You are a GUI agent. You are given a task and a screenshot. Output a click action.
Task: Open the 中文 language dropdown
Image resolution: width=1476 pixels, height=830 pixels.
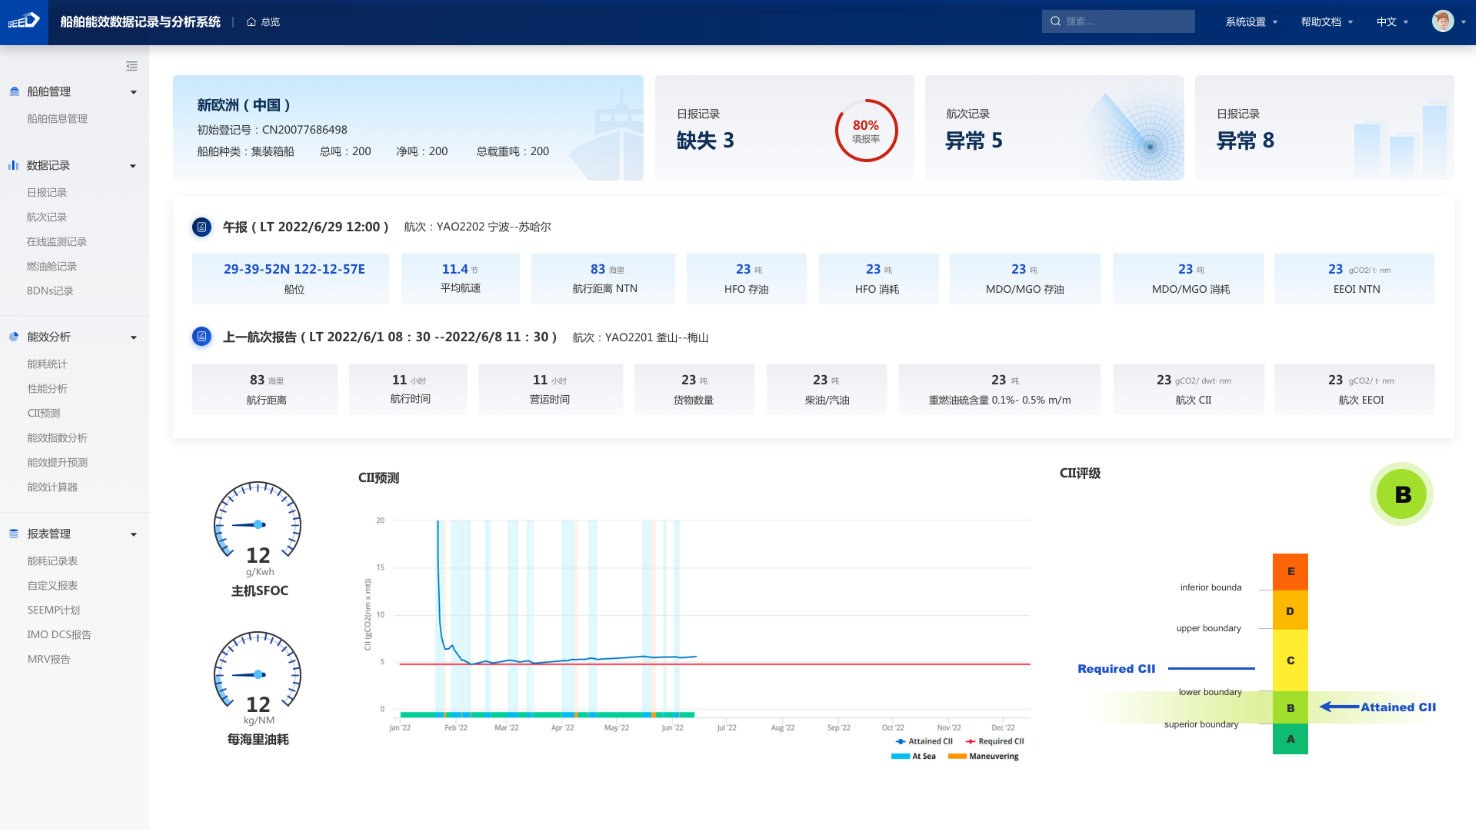click(1391, 22)
